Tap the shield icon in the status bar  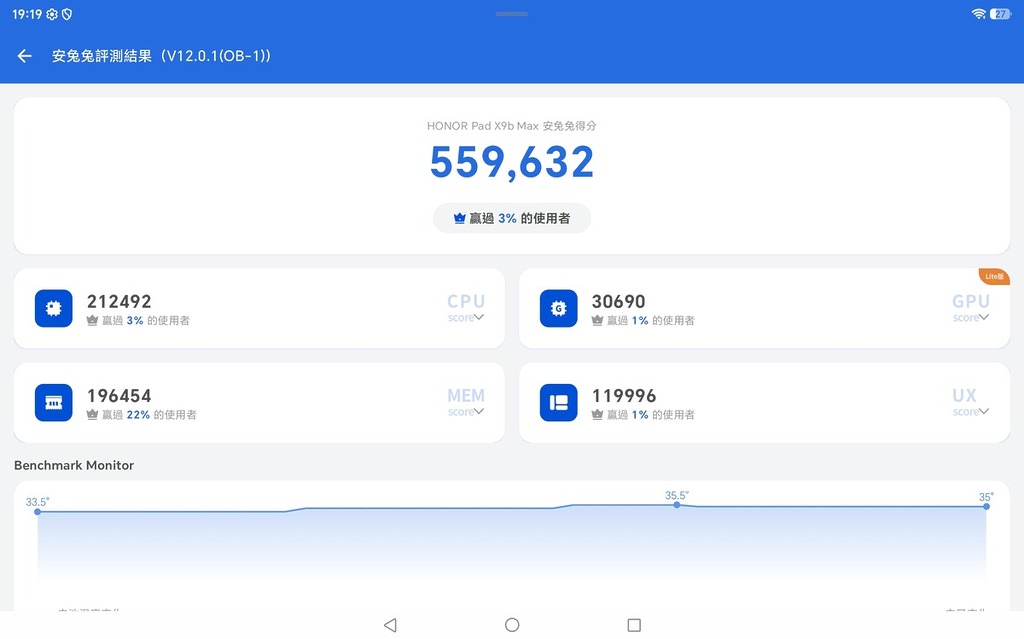pyautogui.click(x=67, y=14)
